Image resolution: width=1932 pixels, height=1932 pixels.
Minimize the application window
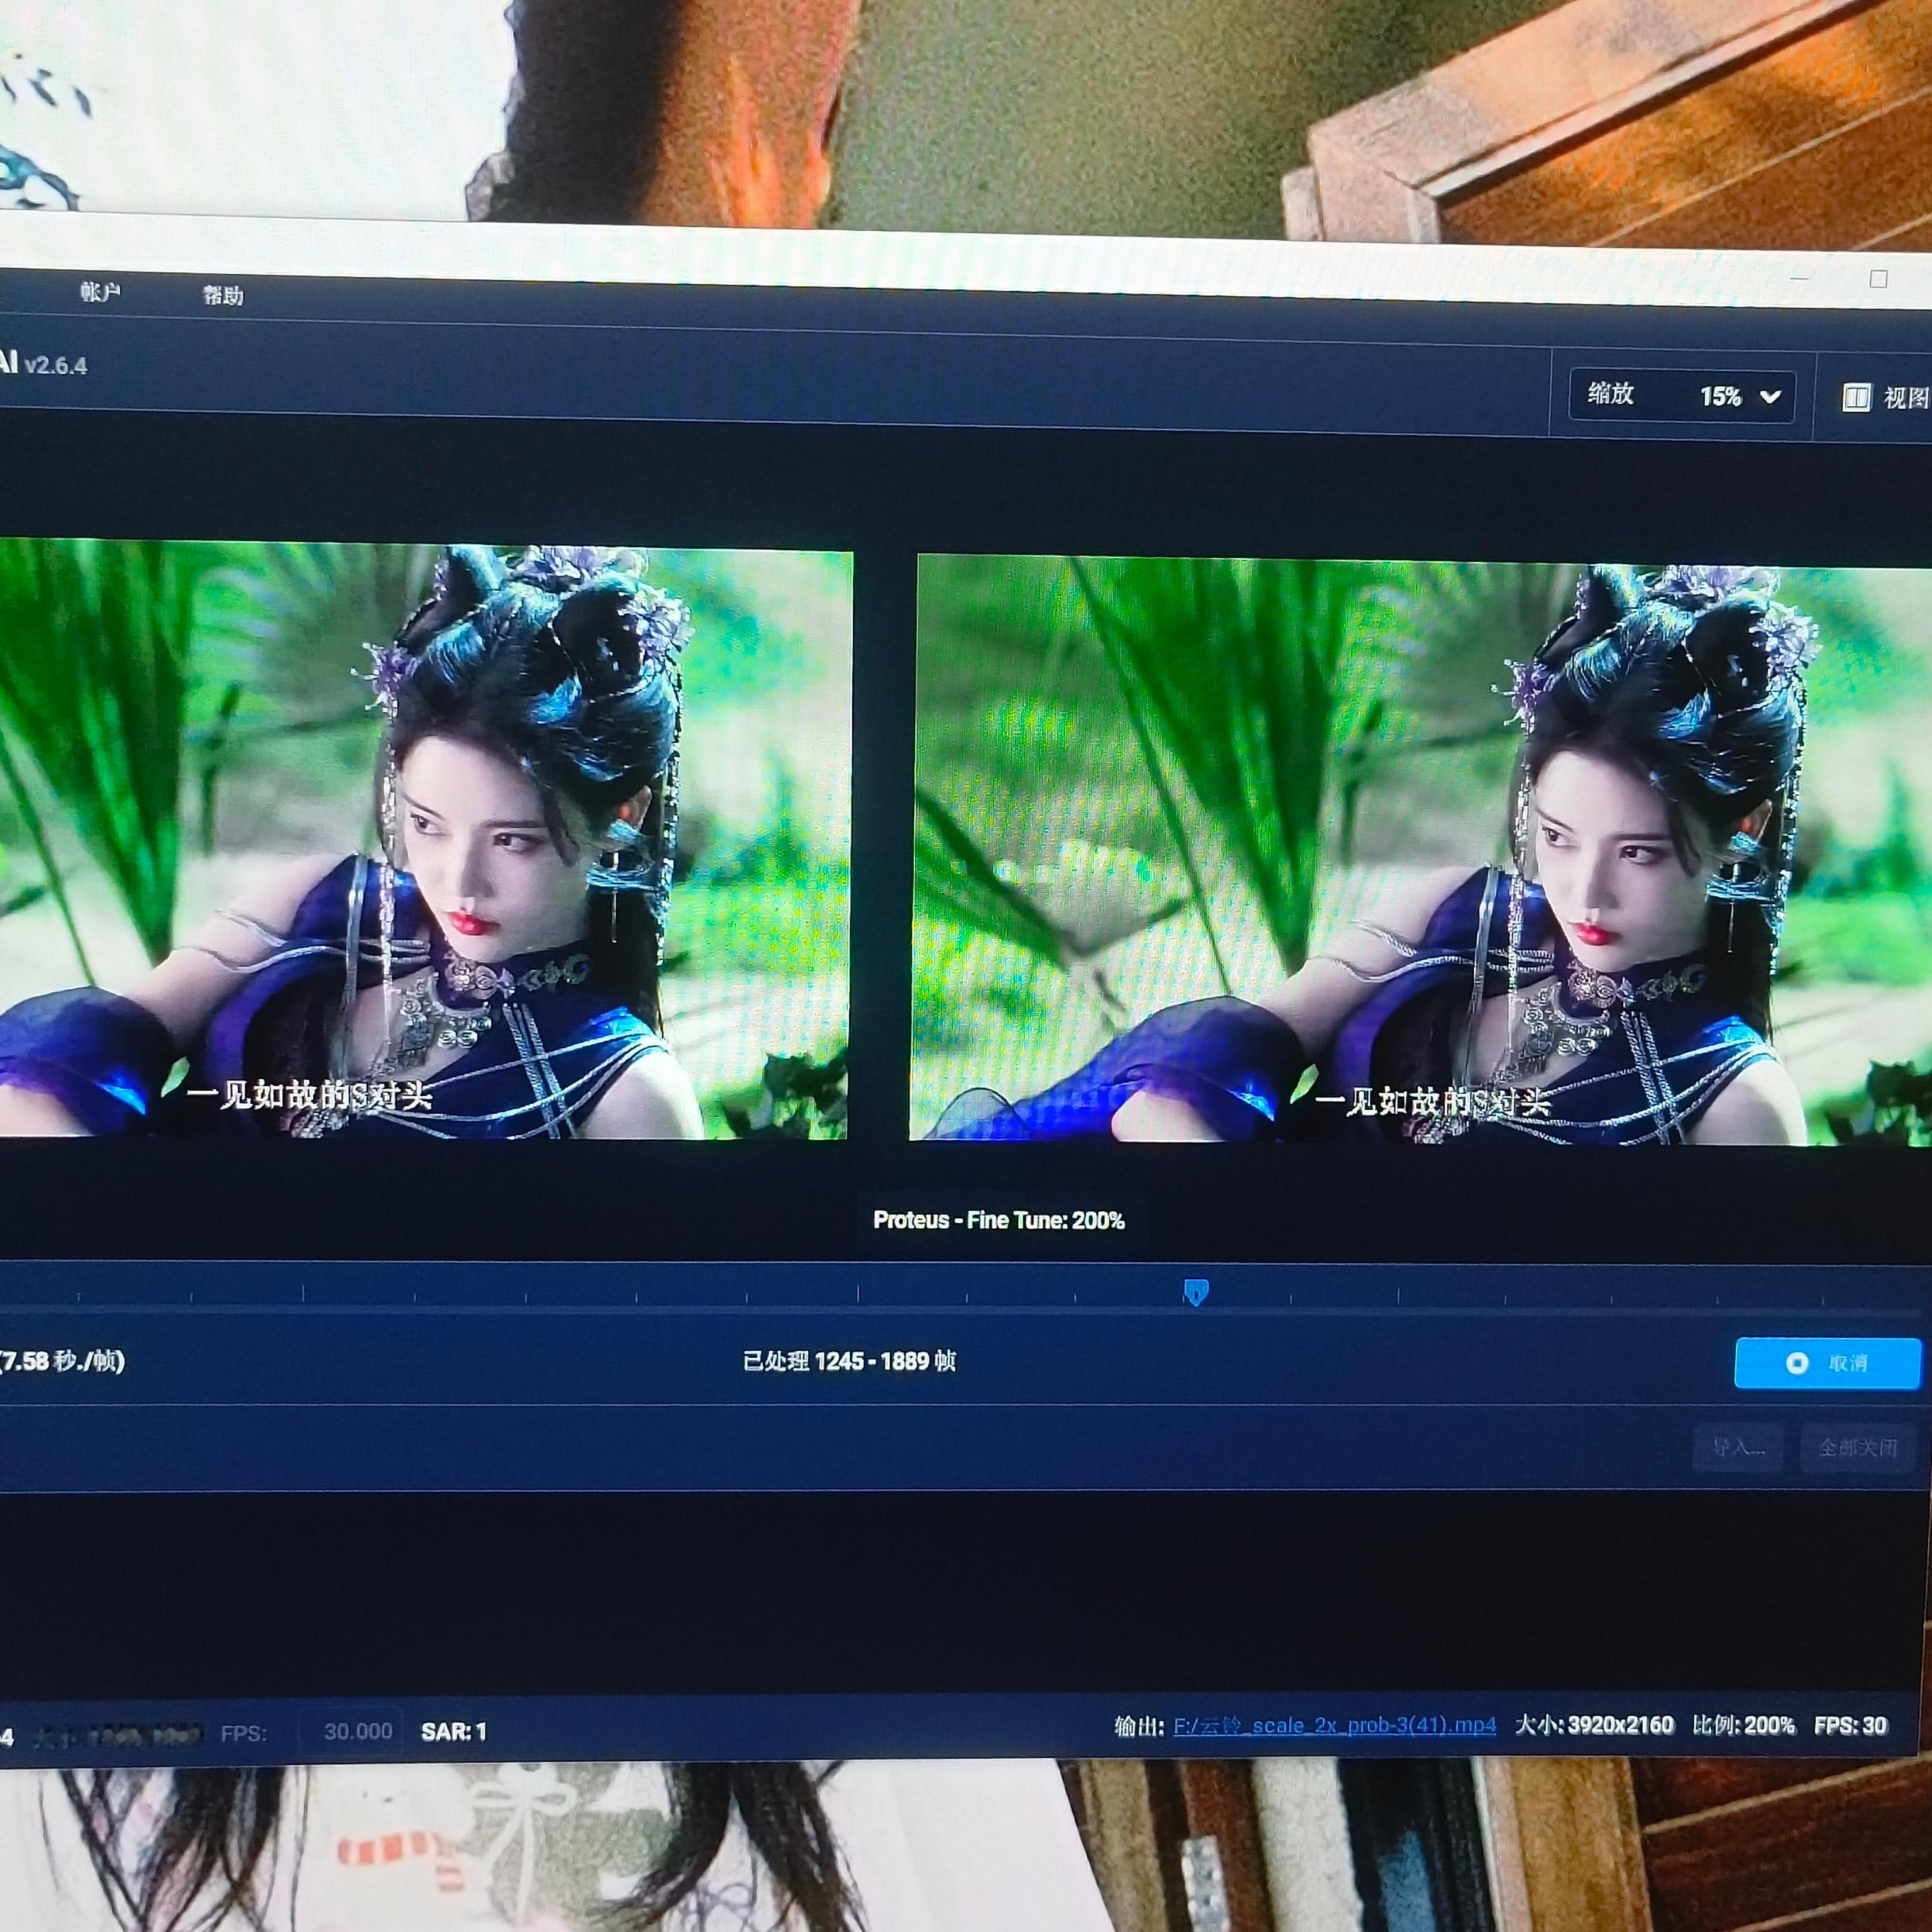(1799, 278)
